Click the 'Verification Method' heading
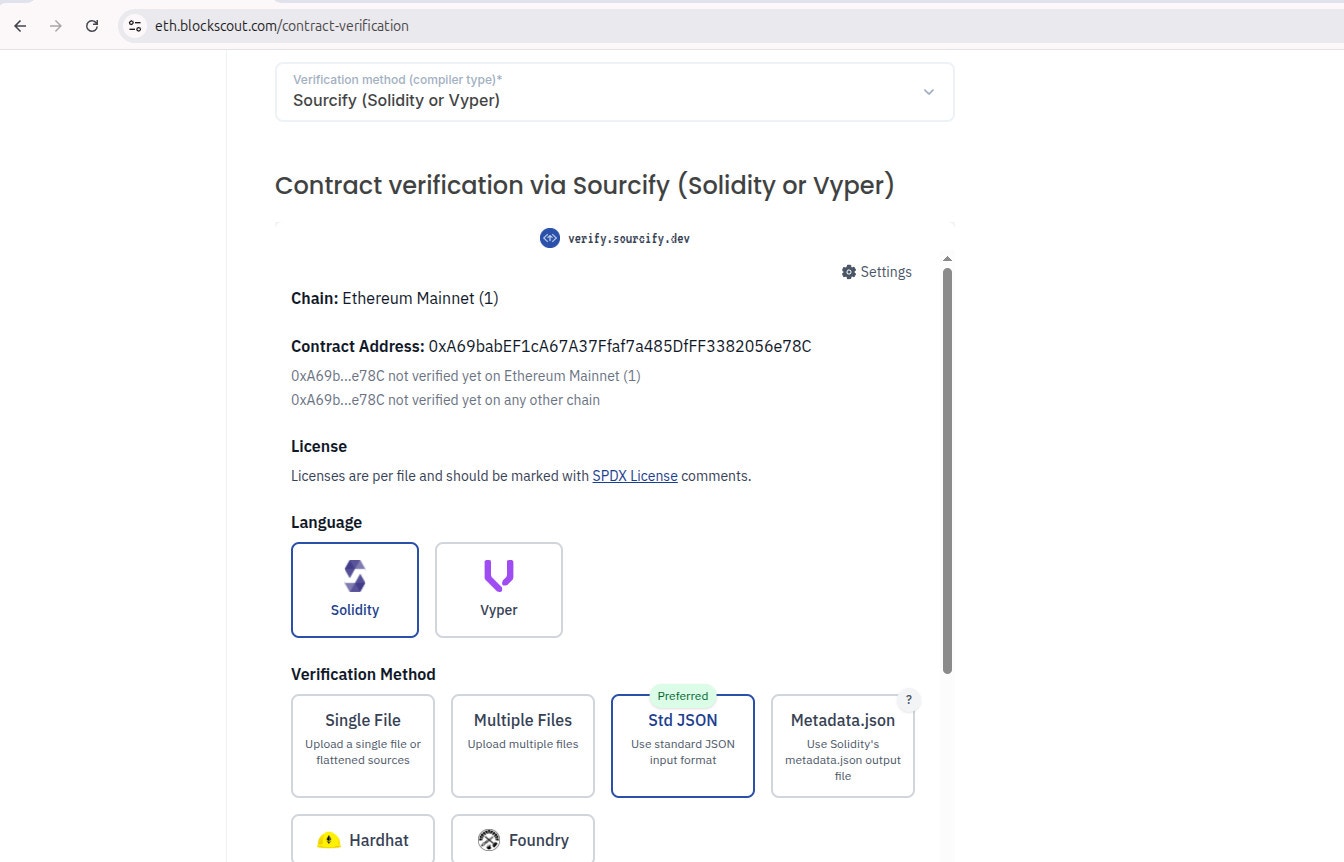The height and width of the screenshot is (862, 1344). click(363, 674)
